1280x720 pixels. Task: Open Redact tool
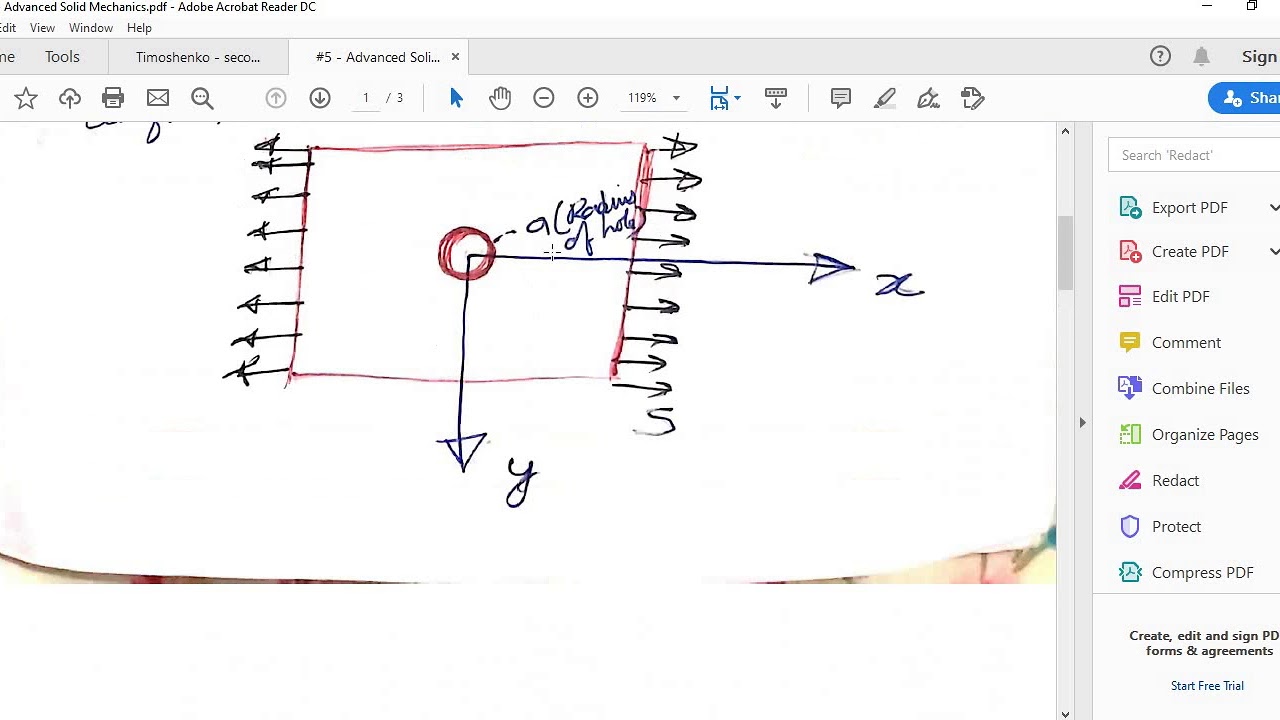pos(1159,481)
